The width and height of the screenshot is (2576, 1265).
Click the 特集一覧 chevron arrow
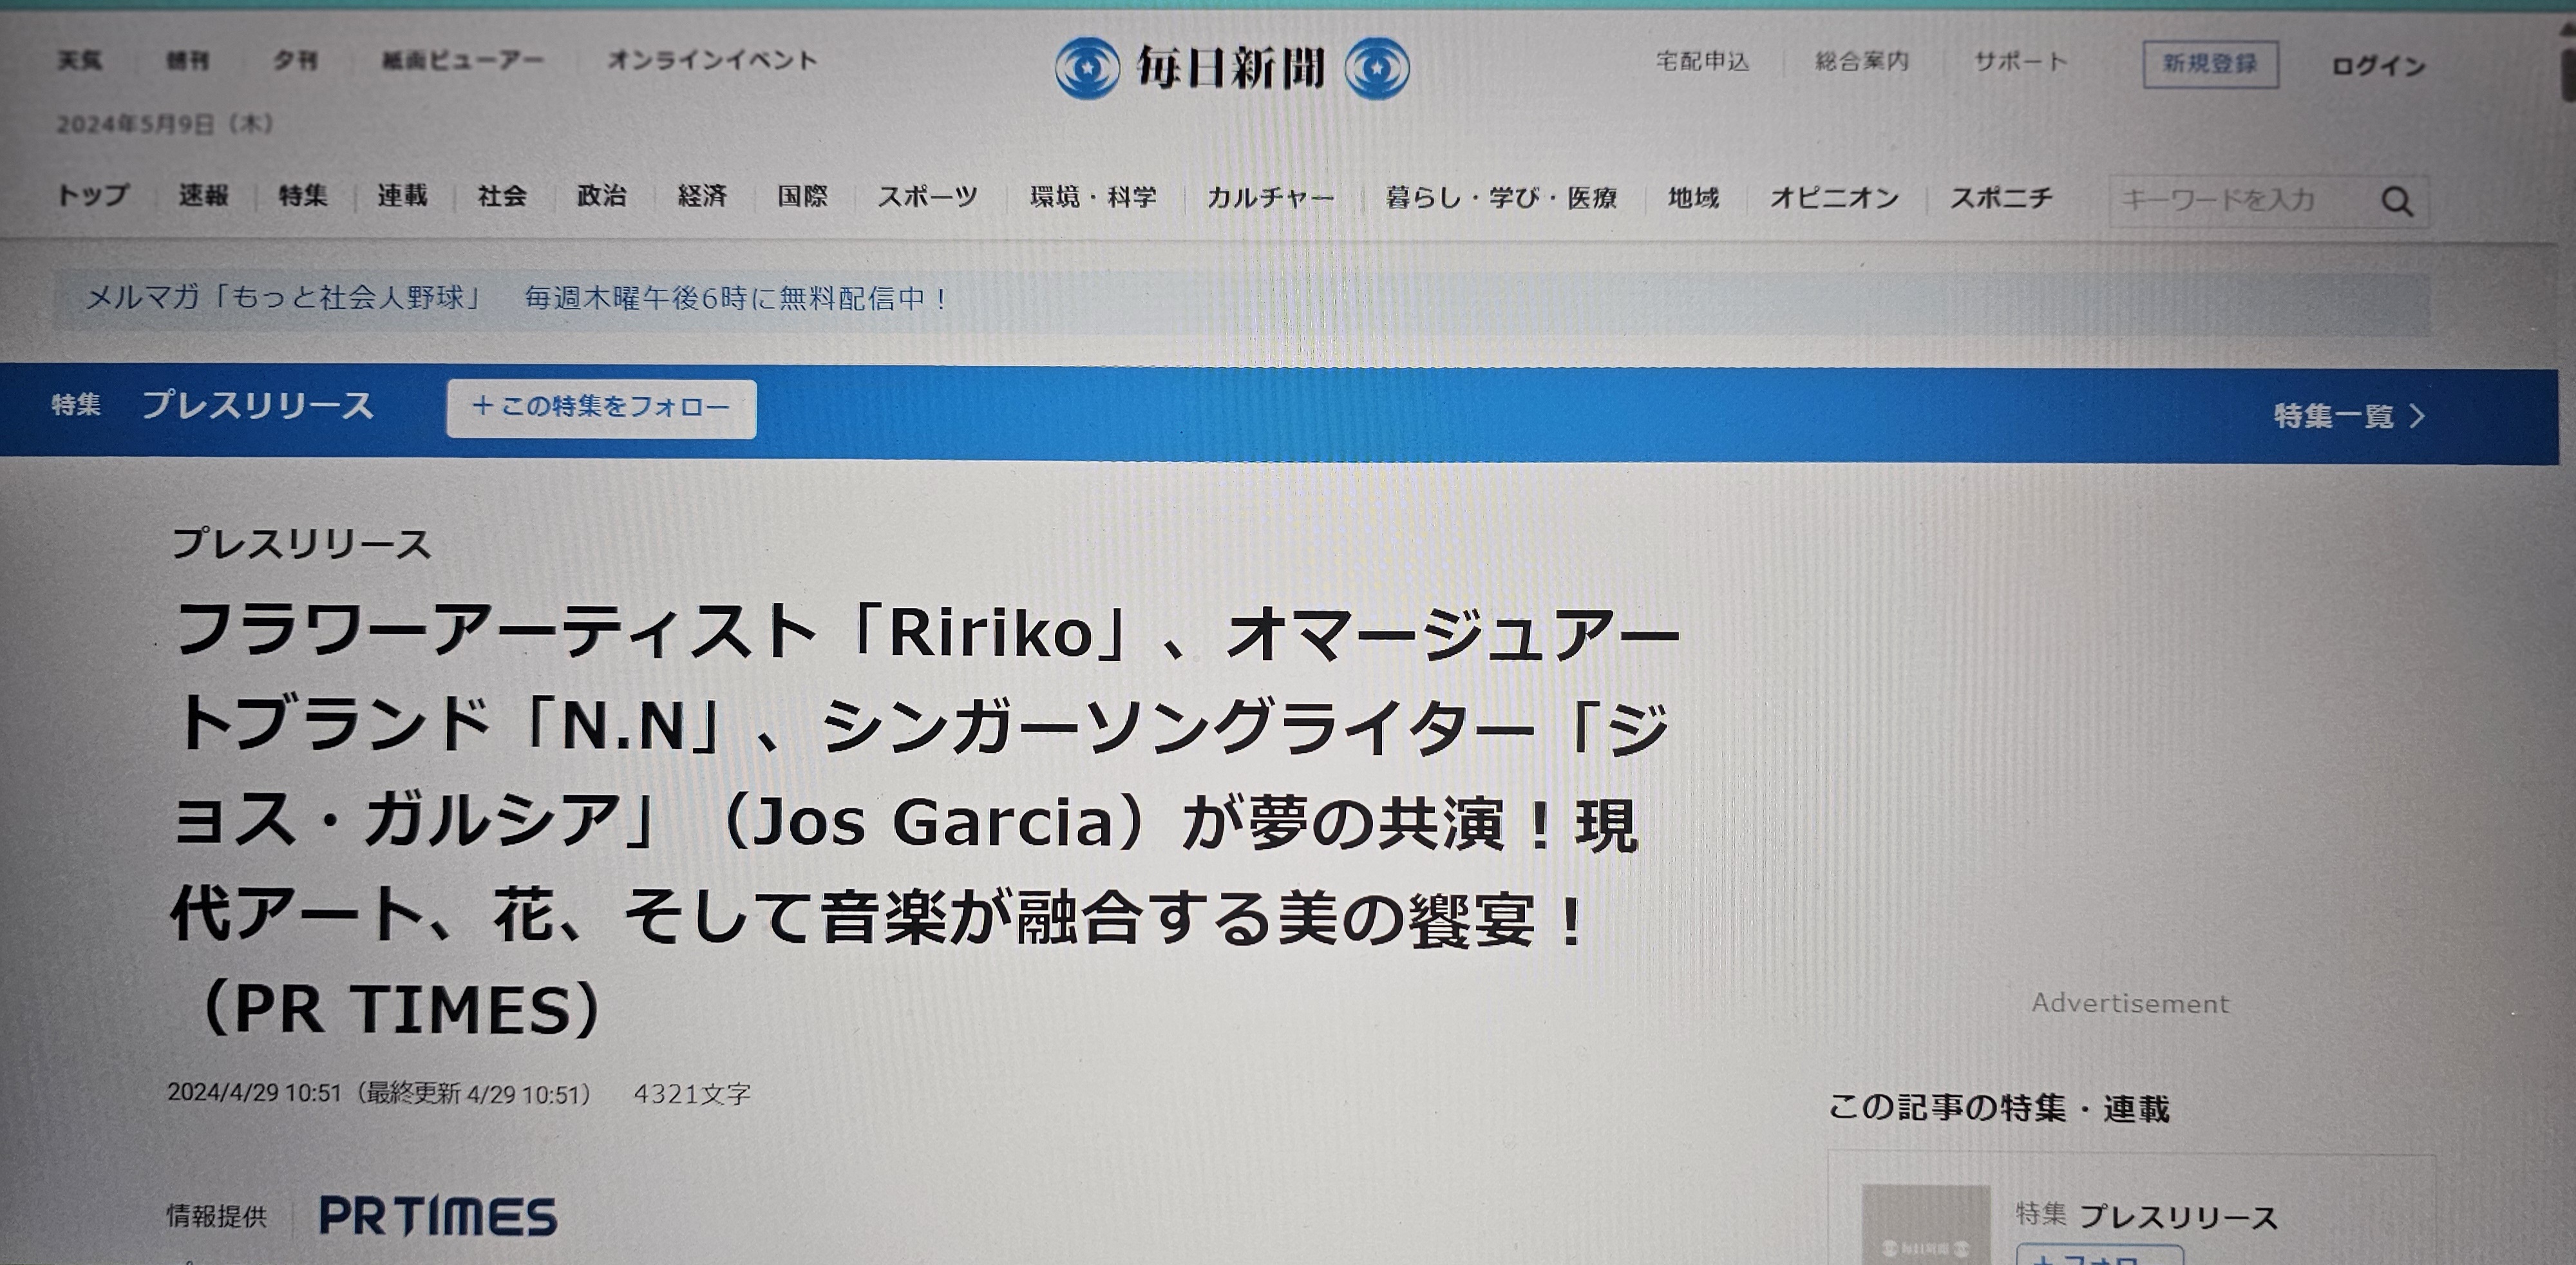coord(2417,416)
